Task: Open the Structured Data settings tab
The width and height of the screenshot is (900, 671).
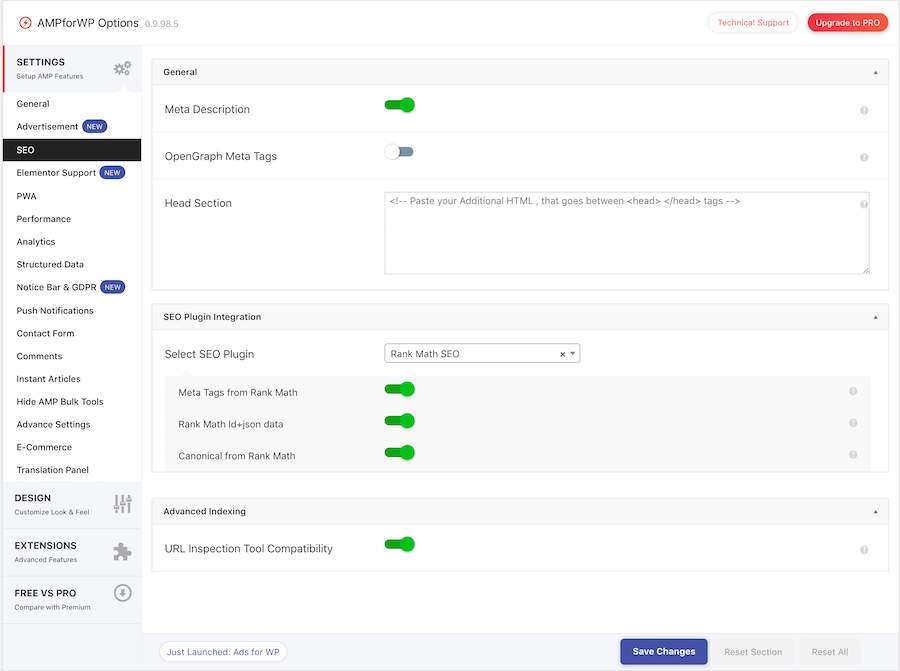Action: click(50, 265)
